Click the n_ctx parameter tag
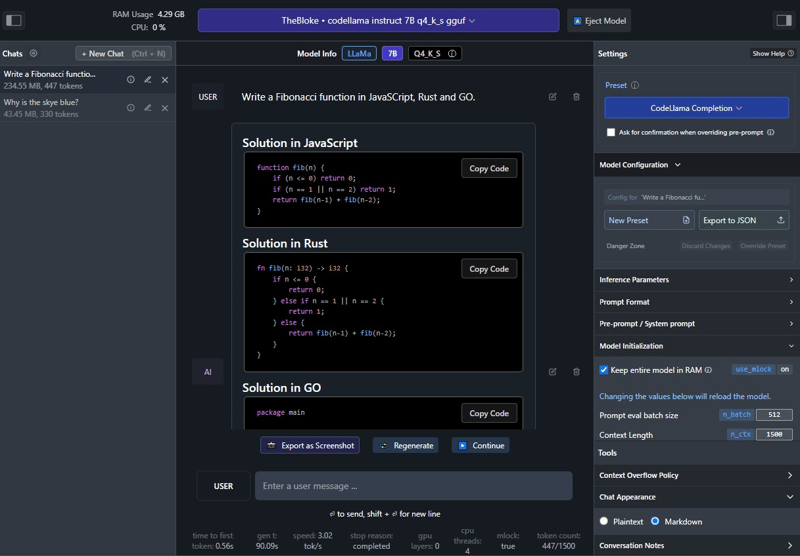 pos(740,434)
